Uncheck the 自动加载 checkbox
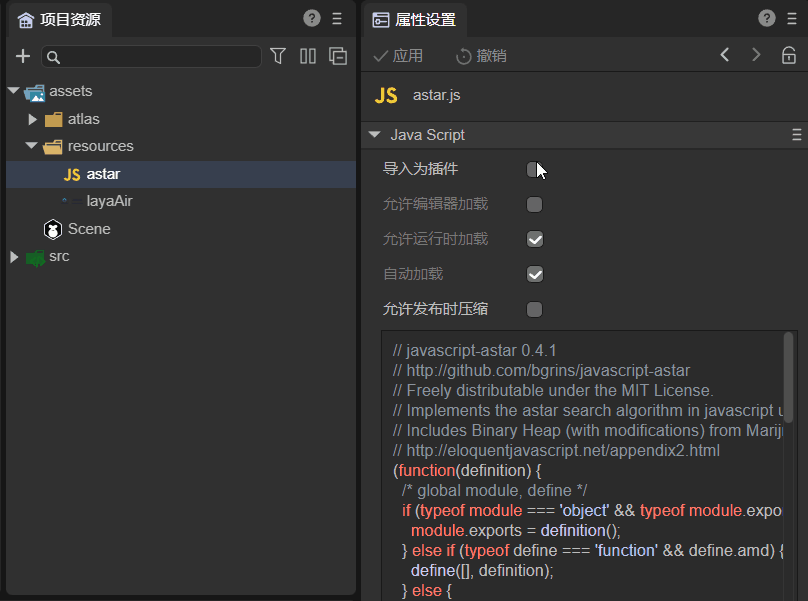 click(534, 275)
